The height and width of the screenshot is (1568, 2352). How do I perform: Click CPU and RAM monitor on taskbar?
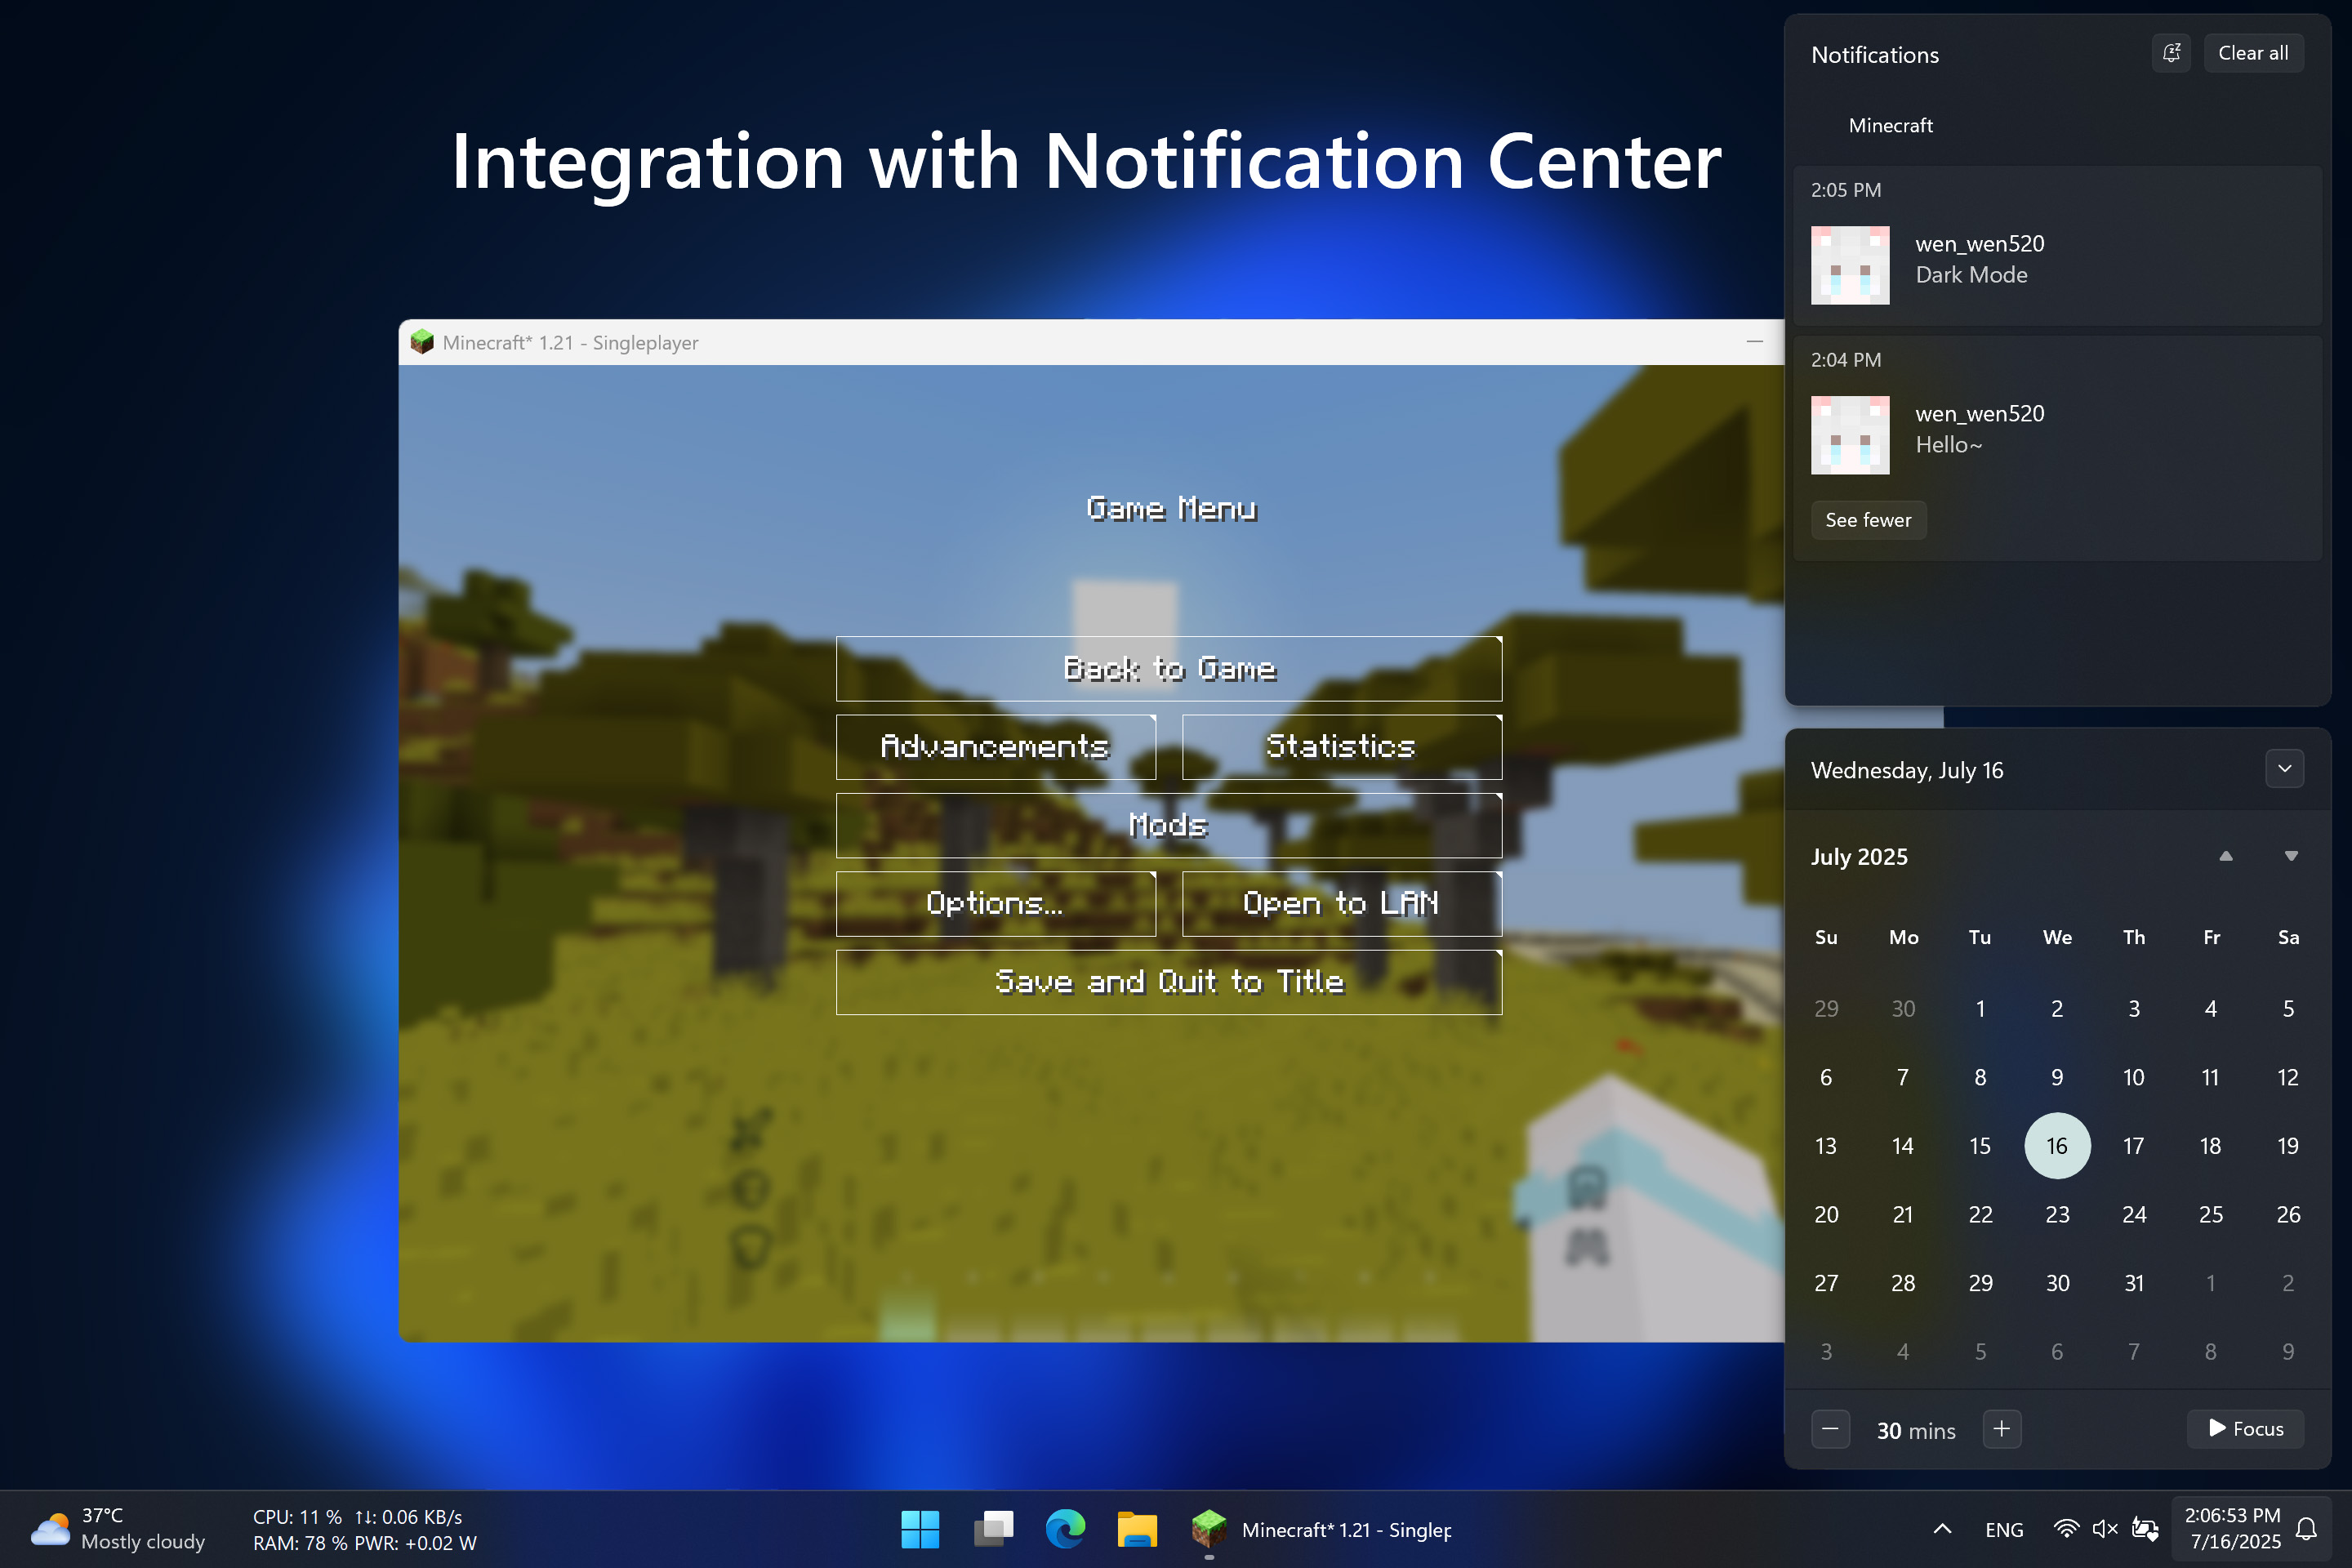364,1529
